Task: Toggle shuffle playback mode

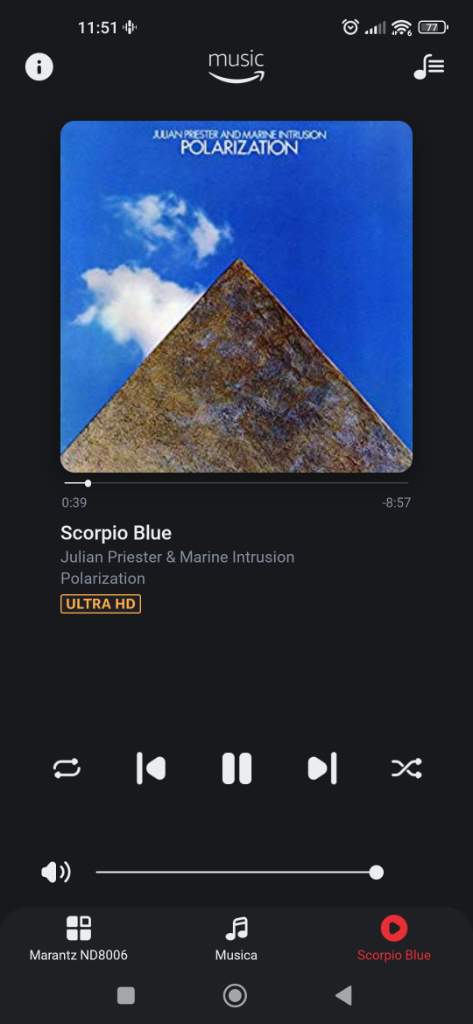Action: tap(406, 768)
